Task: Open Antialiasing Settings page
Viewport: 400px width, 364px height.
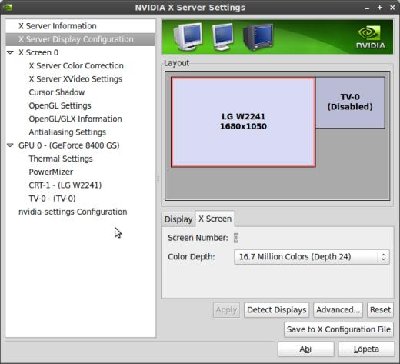Action: pyautogui.click(x=67, y=132)
